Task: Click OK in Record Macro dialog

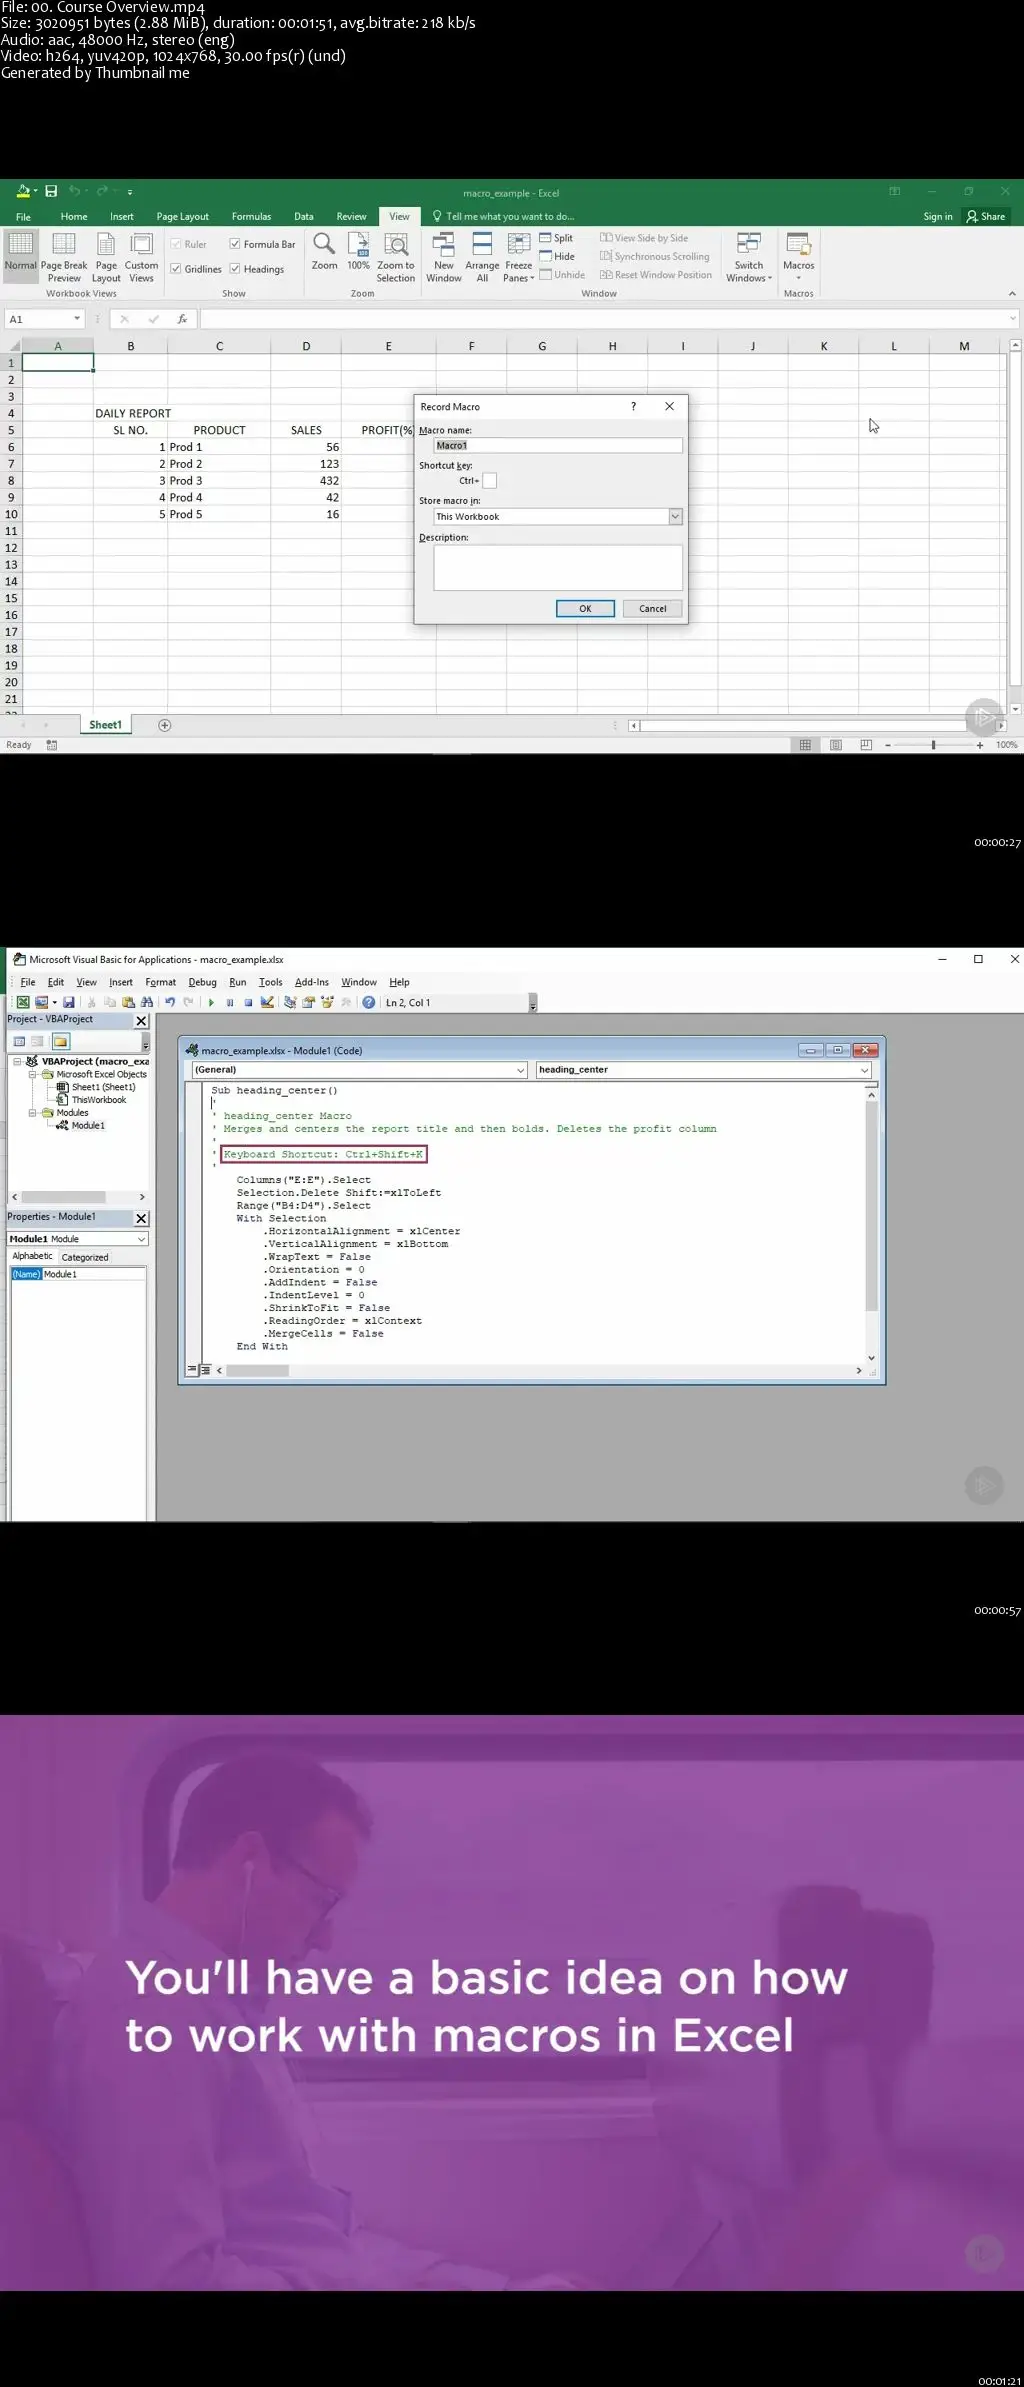Action: (x=585, y=609)
